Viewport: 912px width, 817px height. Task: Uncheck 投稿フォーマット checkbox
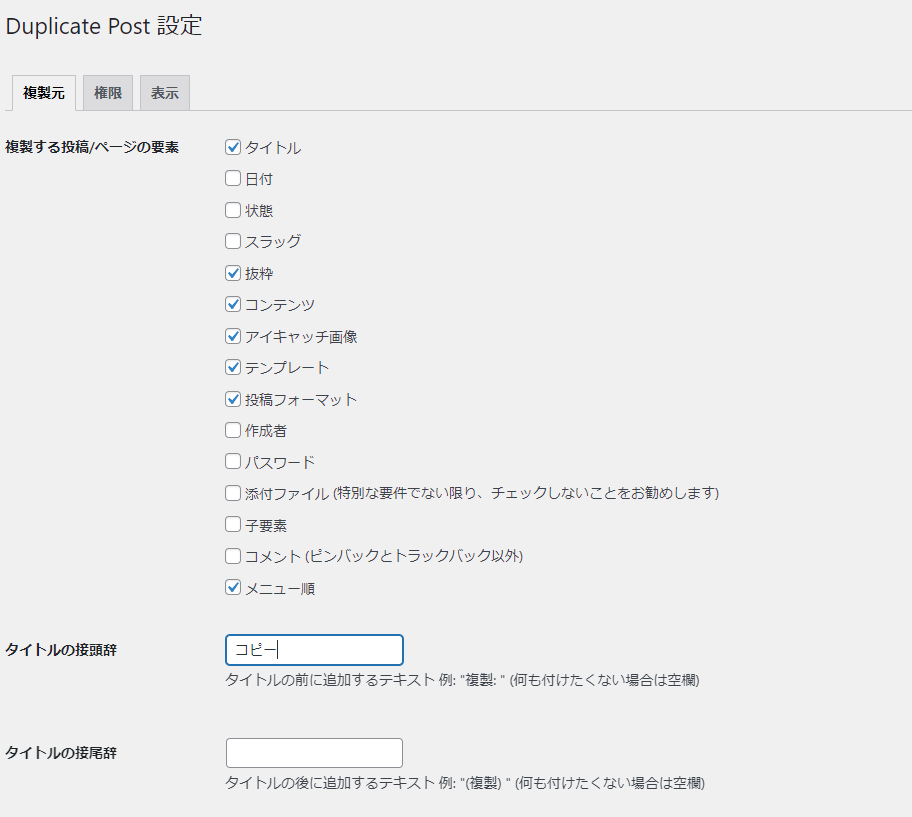[x=233, y=399]
